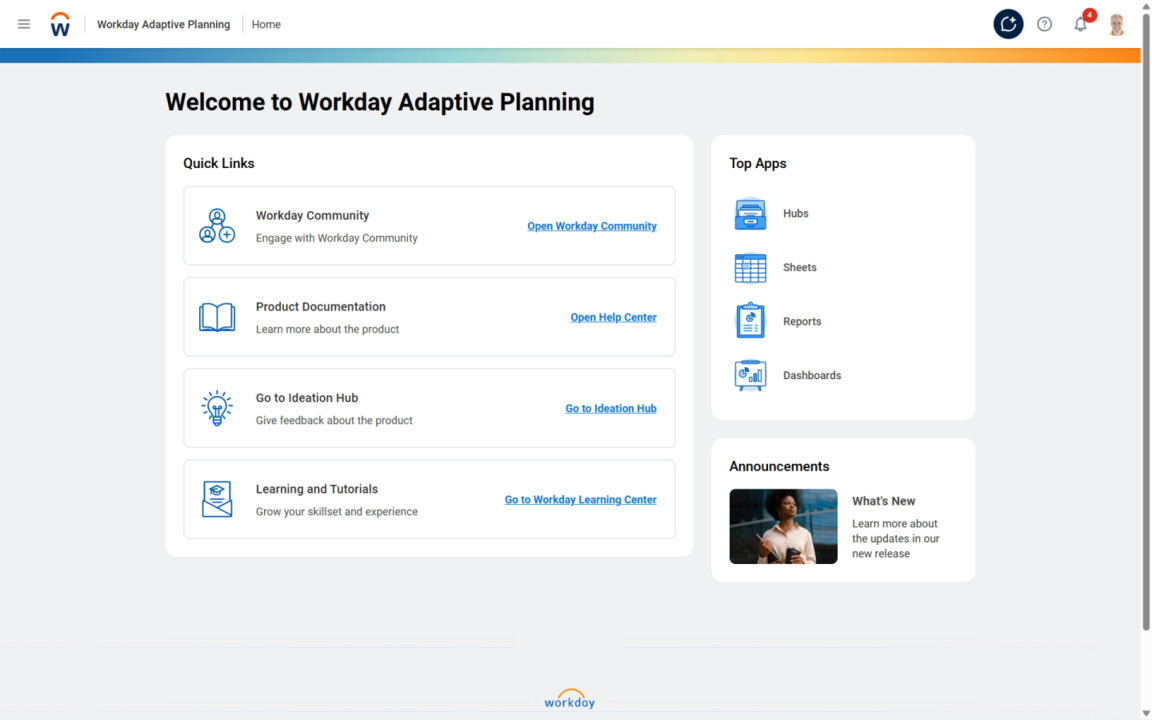Click the help question mark icon

(1044, 24)
